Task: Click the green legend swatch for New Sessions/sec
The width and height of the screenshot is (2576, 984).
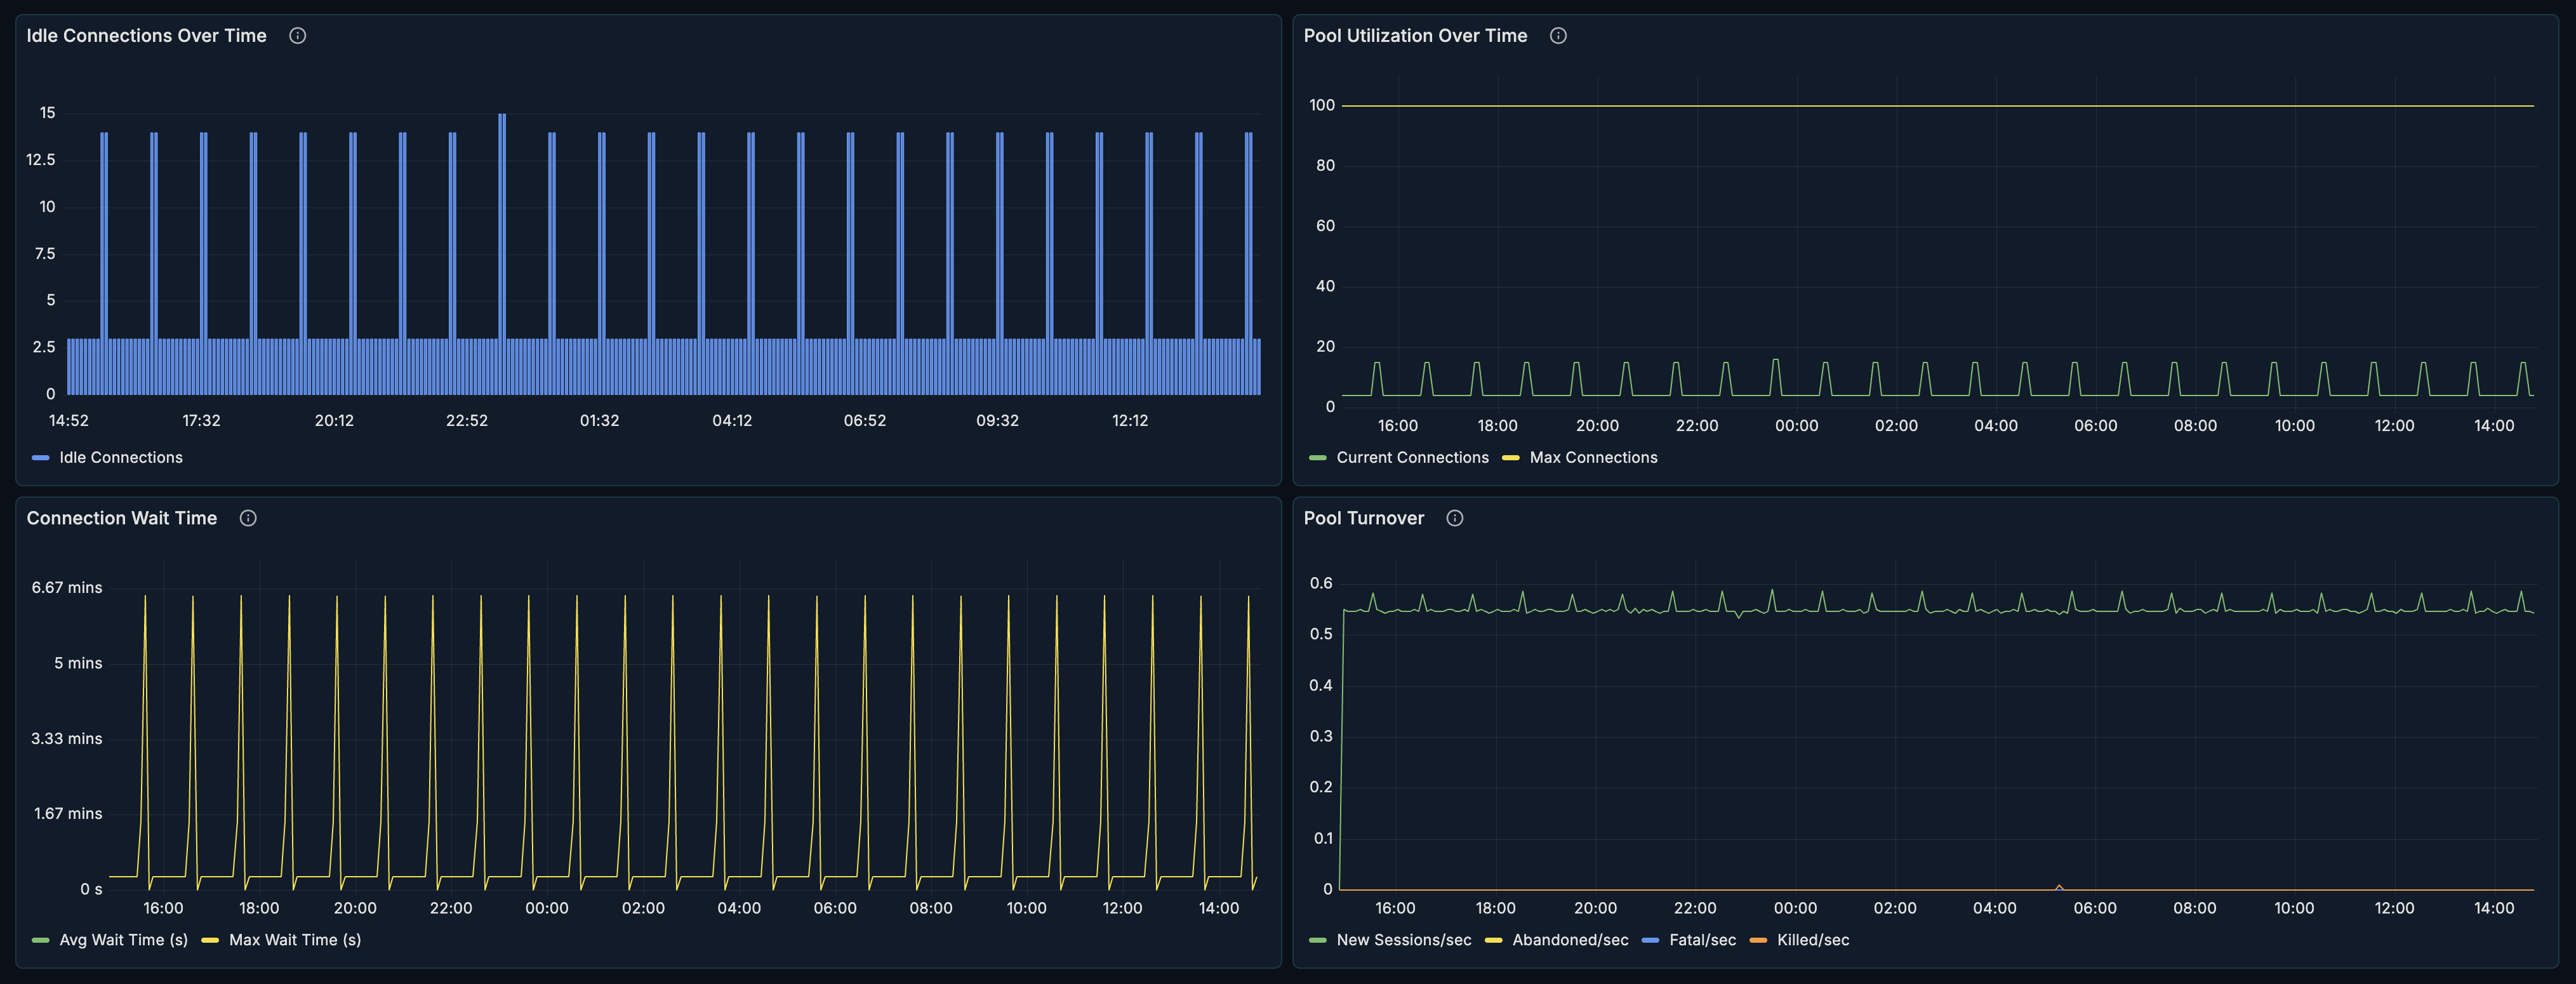Action: pyautogui.click(x=1317, y=940)
